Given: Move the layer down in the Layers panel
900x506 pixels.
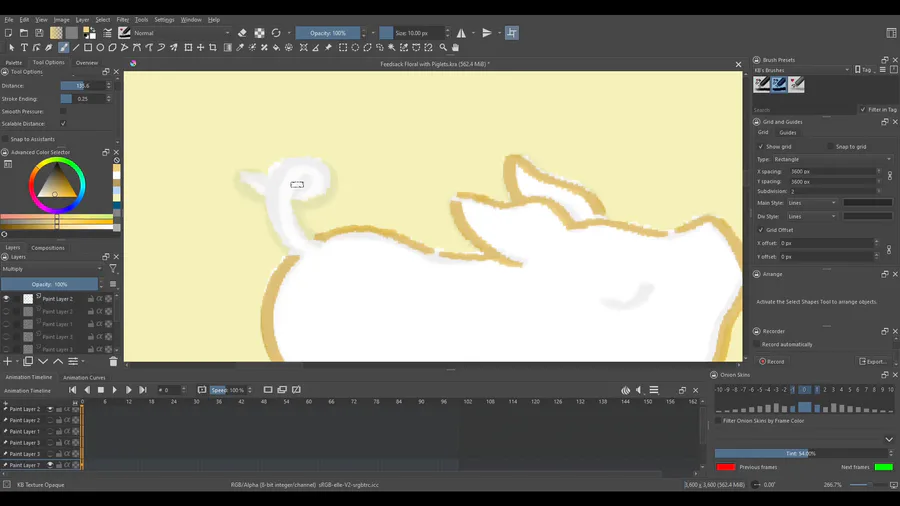Looking at the screenshot, I should (x=43, y=361).
